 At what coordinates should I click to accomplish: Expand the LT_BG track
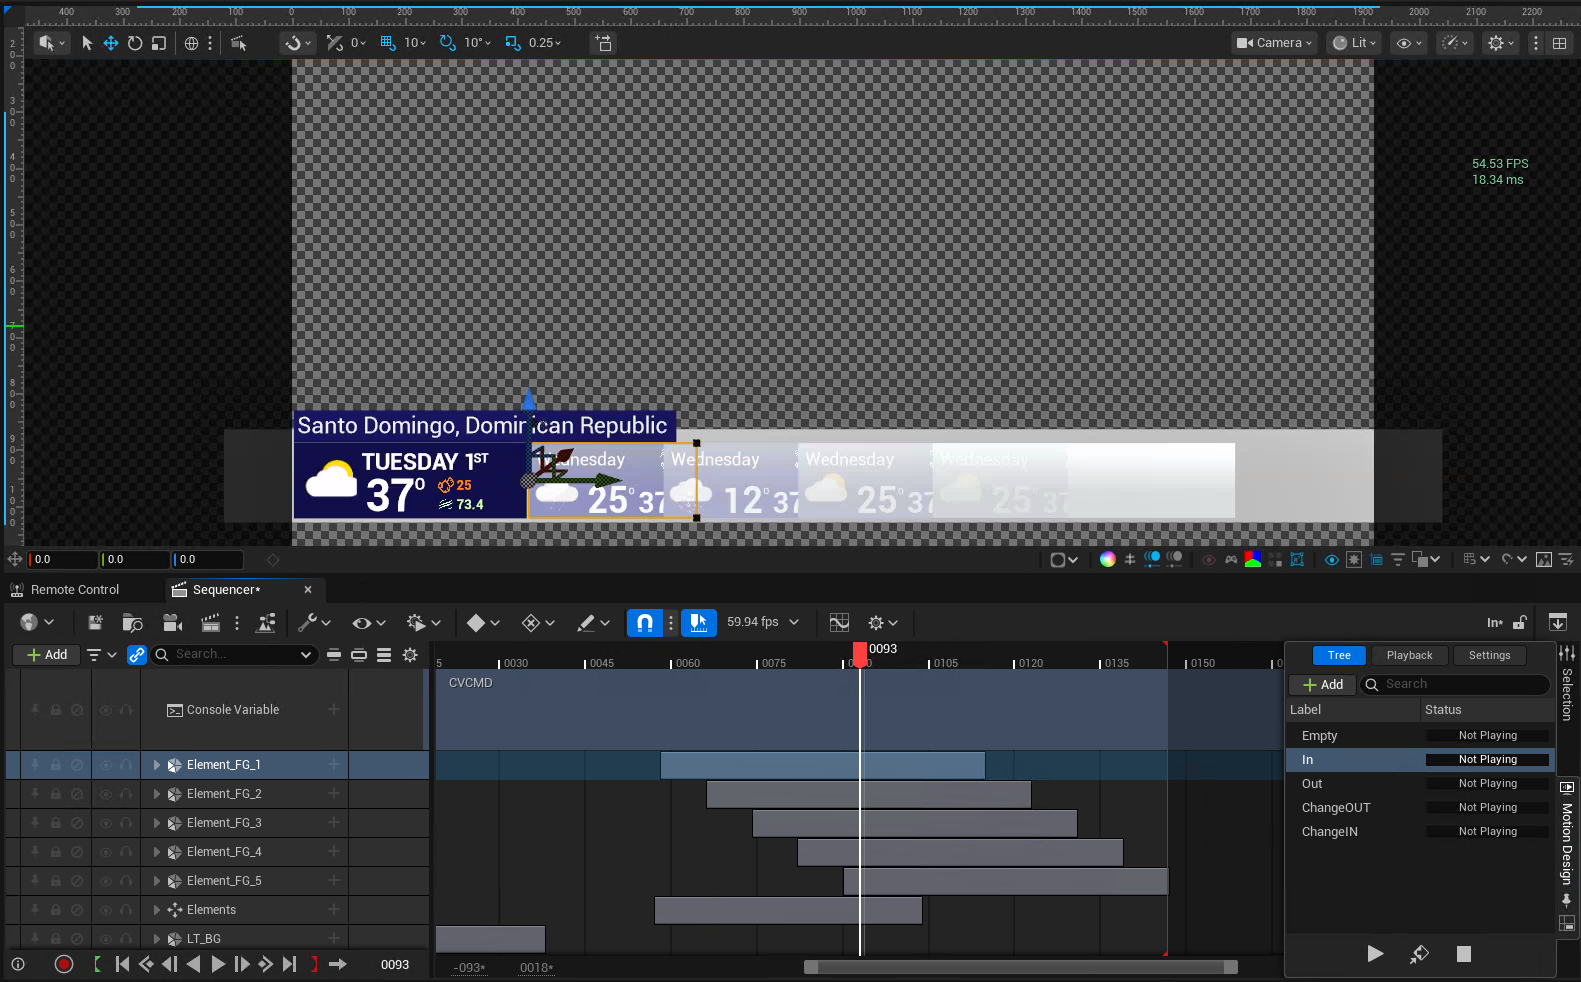pos(157,939)
